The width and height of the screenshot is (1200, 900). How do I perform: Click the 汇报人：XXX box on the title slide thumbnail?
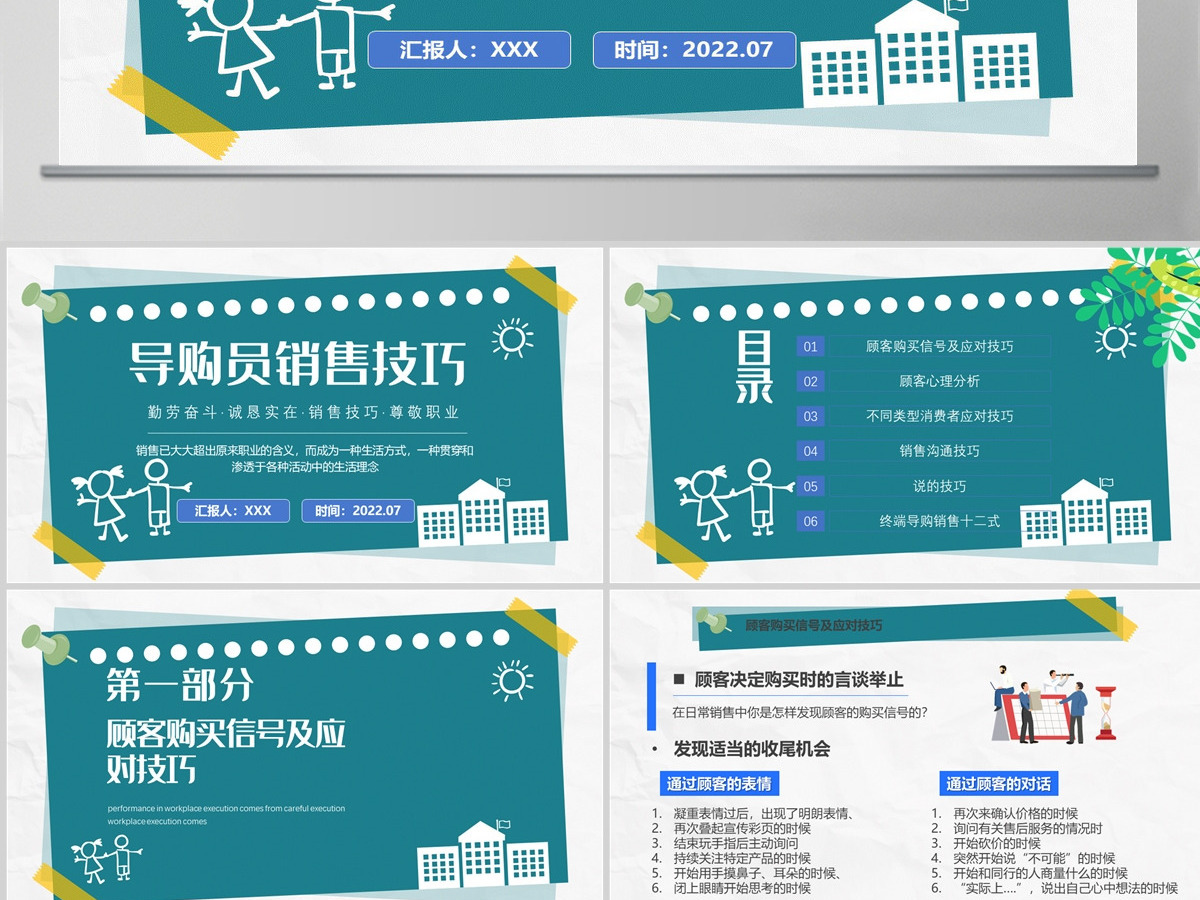(233, 510)
